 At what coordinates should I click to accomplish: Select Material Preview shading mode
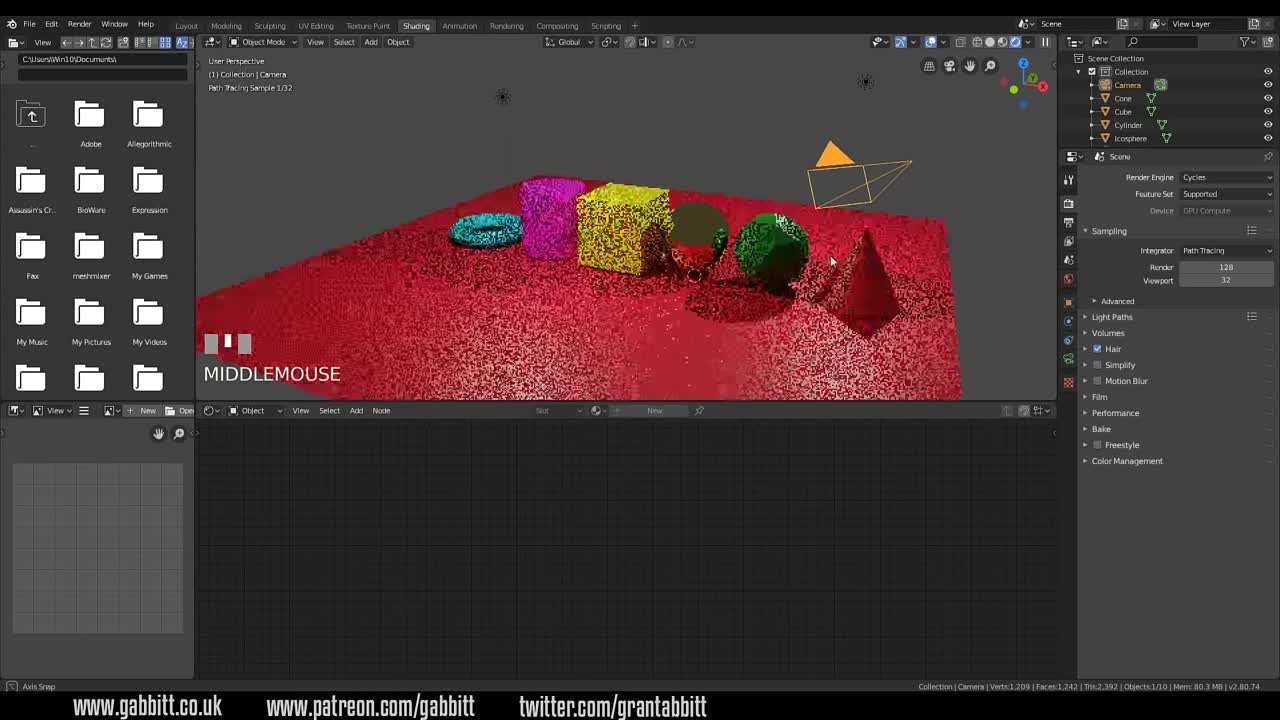(x=1002, y=41)
